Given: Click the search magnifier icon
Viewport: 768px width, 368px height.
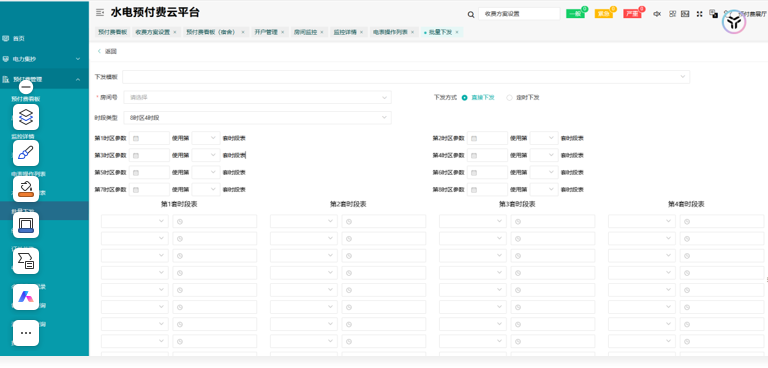Looking at the screenshot, I should 471,15.
